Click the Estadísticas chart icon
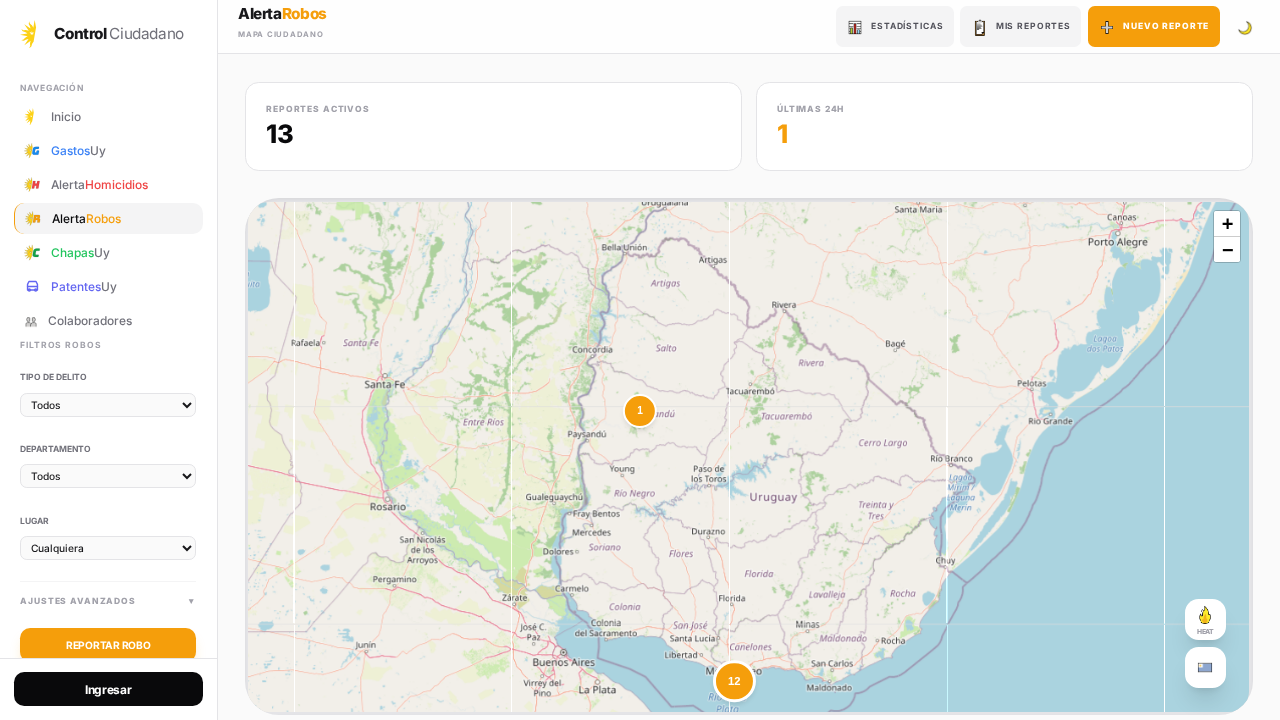Image resolution: width=1280 pixels, height=720 pixels. pos(855,27)
